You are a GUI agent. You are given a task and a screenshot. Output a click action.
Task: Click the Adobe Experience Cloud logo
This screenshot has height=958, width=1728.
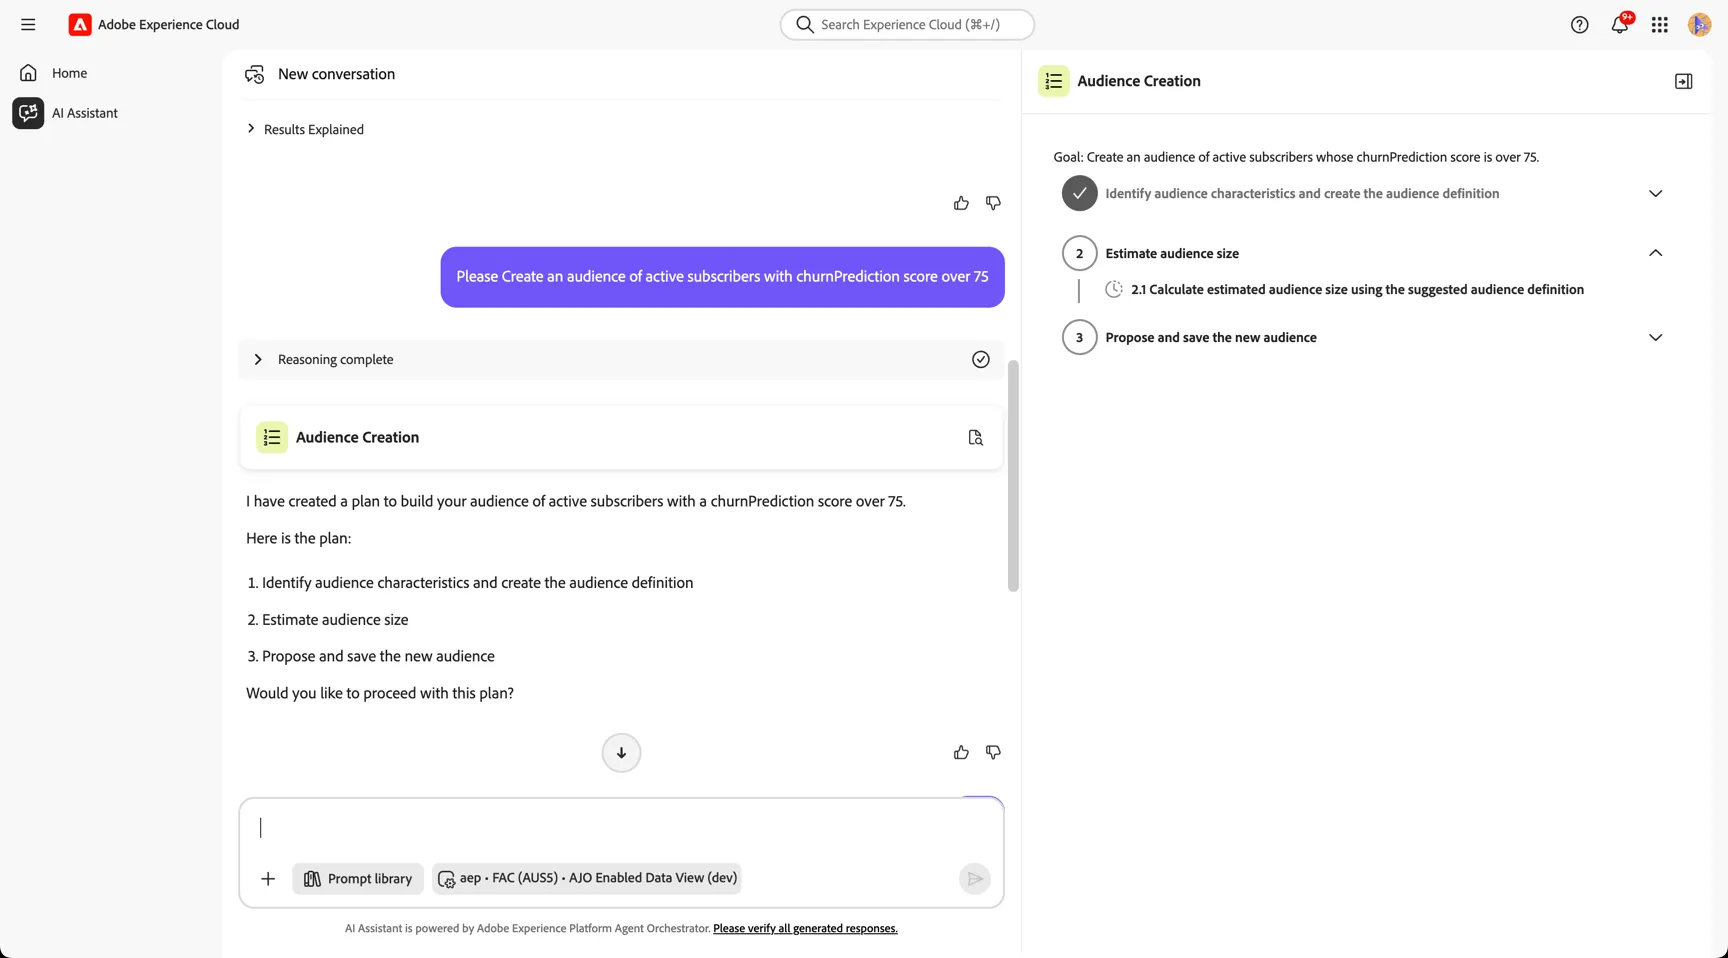point(80,24)
